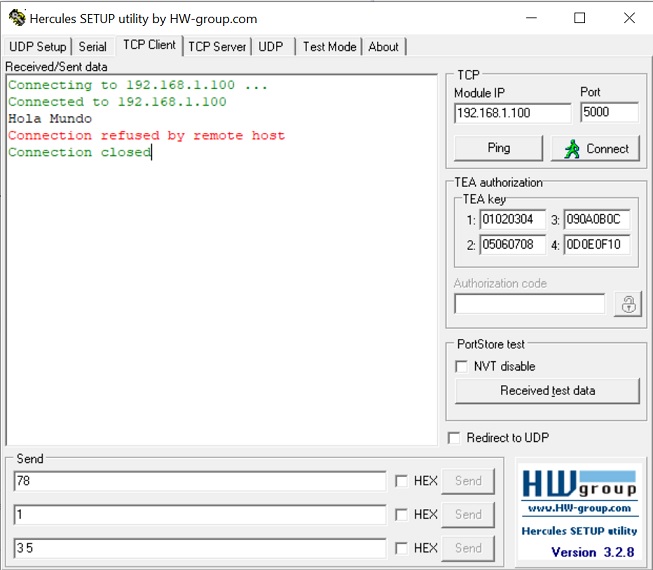The image size is (653, 570).
Task: Edit TEA key field 3
Action: pyautogui.click(x=597, y=219)
